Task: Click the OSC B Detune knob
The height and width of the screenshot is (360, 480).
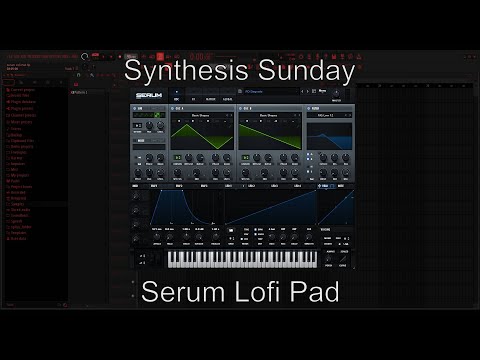Action: tap(257, 158)
